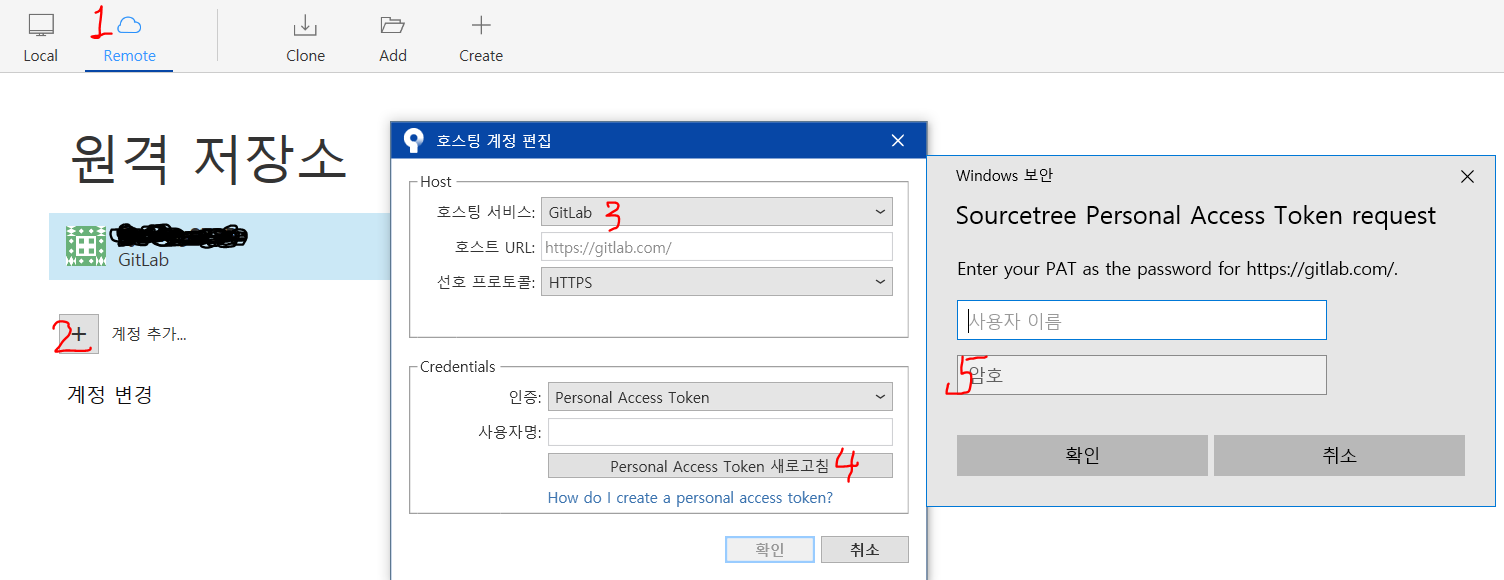Select the GitLab account identicon avatar
This screenshot has height=580, width=1504.
pyautogui.click(x=86, y=246)
